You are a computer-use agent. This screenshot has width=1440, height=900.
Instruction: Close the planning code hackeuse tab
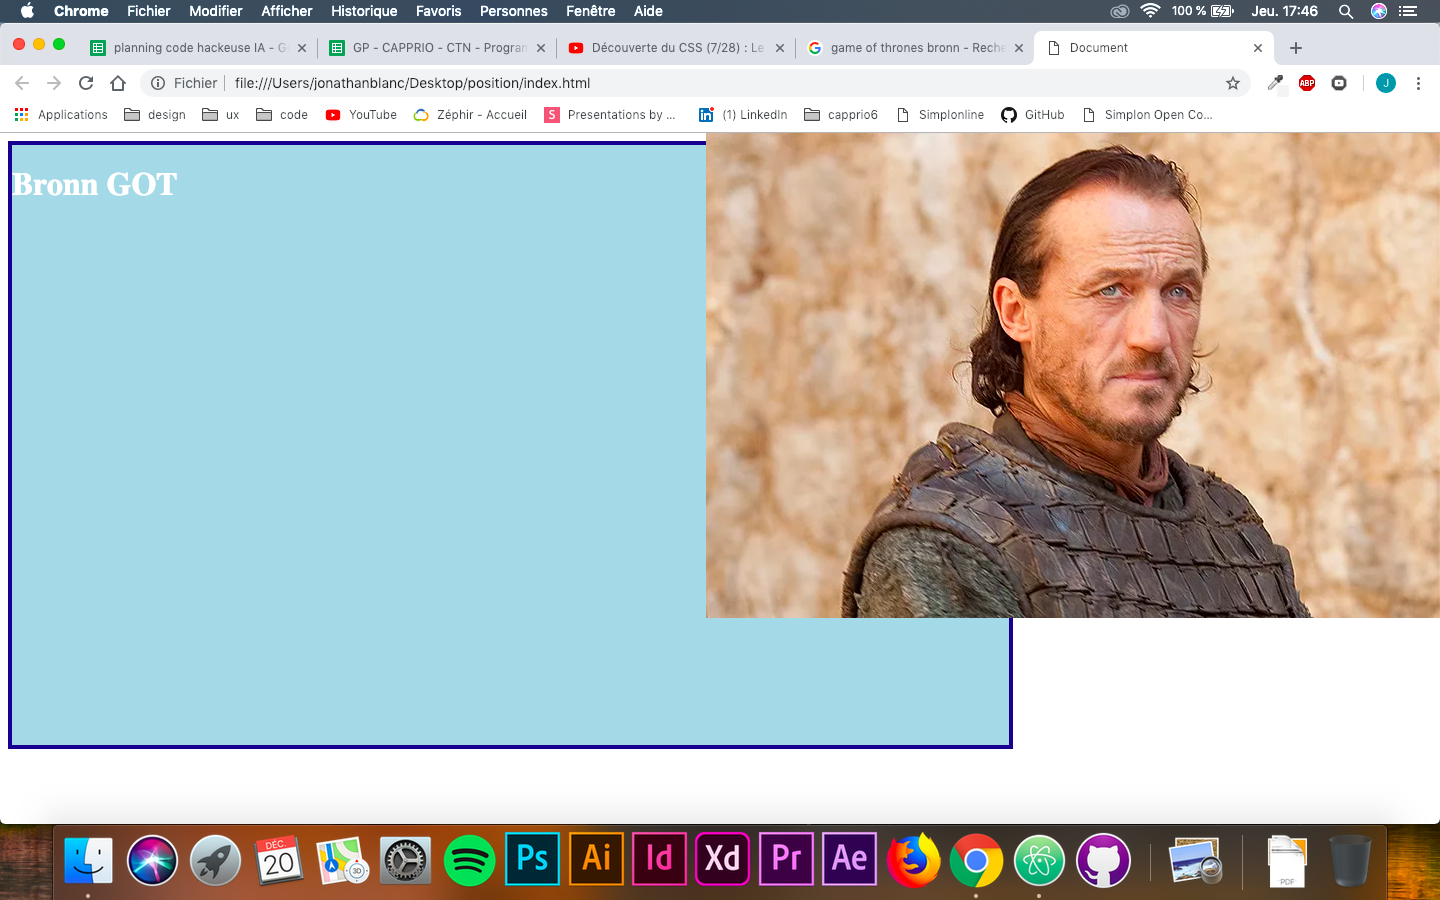[302, 48]
